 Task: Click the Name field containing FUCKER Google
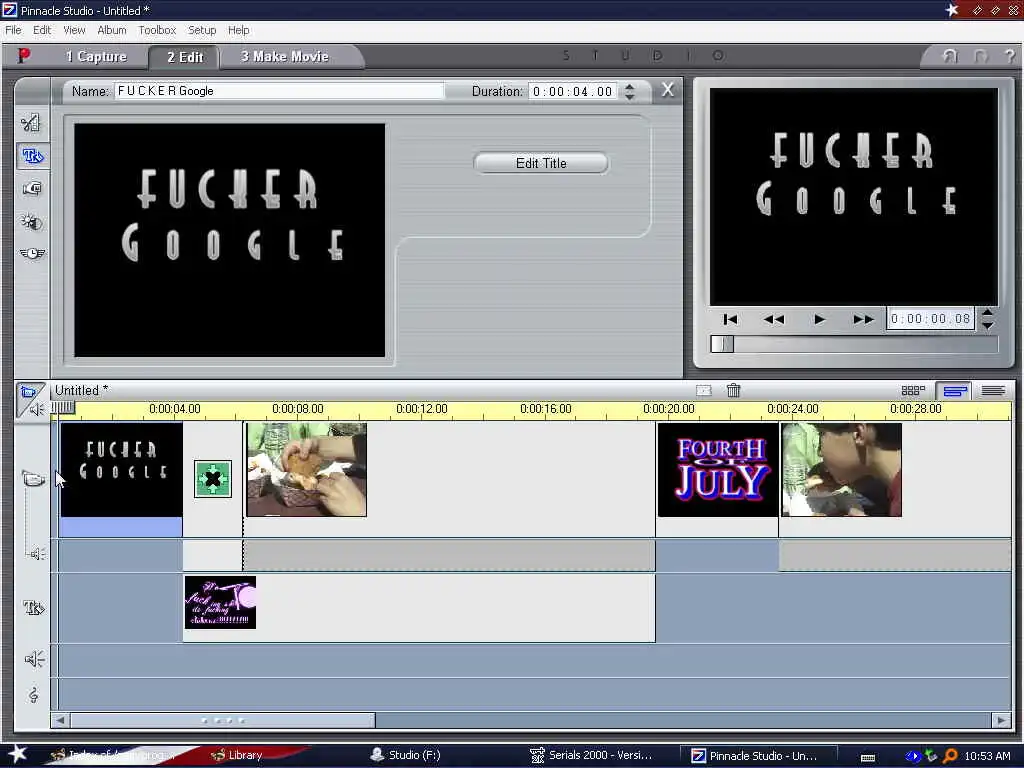coord(280,91)
